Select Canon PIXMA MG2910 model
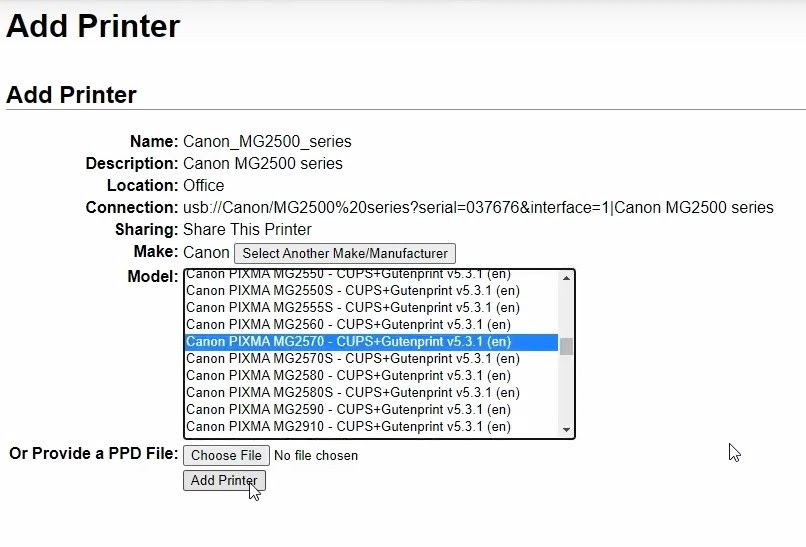The height and width of the screenshot is (547, 806). 371,426
